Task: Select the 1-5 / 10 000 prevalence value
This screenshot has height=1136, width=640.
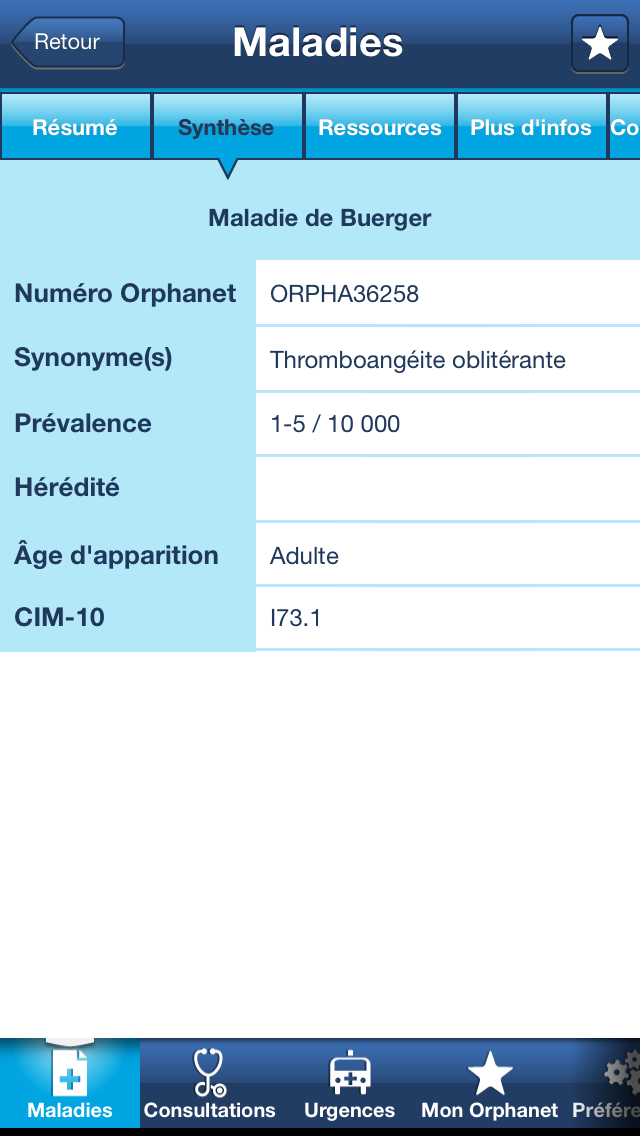Action: [336, 424]
